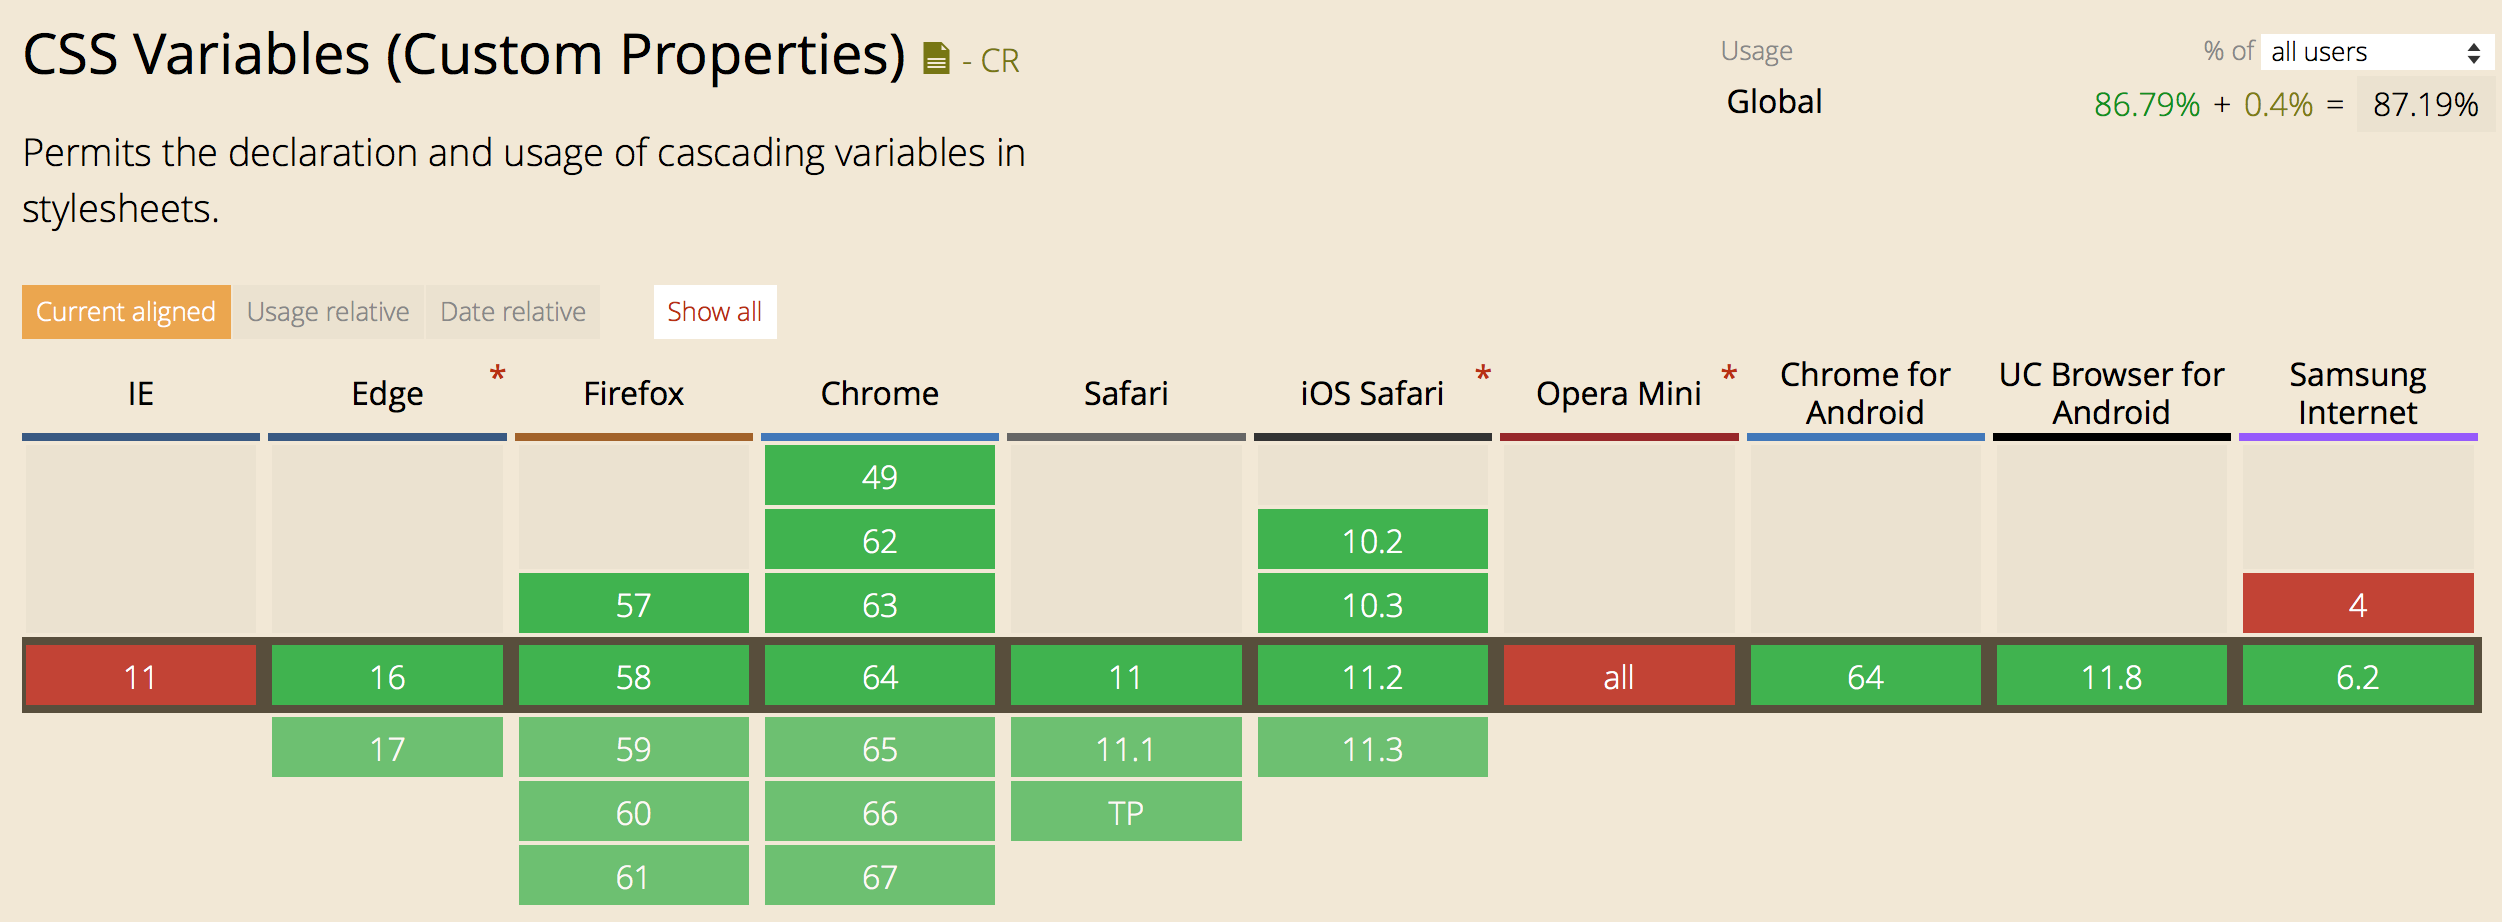Expand the Chrome 67 future version cell
This screenshot has width=2502, height=922.
[879, 876]
